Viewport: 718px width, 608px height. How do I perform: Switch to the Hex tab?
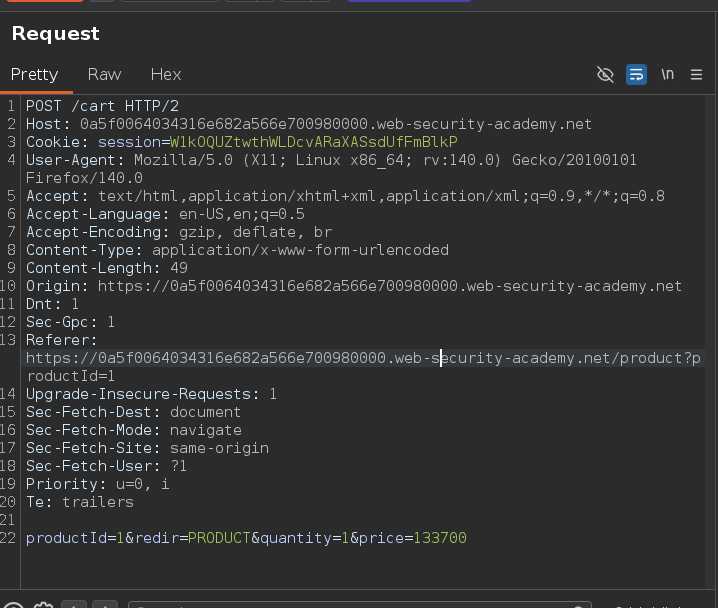166,75
